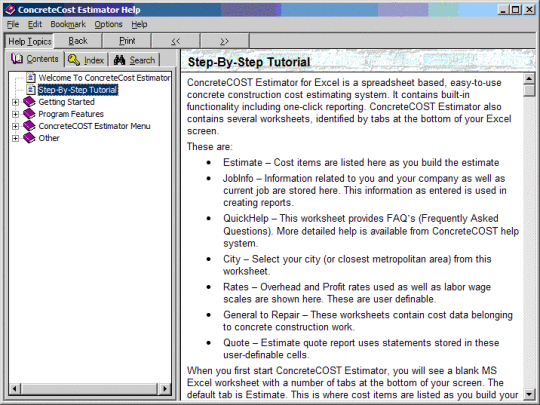This screenshot has width=540, height=405.
Task: Select ConcreteCOST Estimator Menu book label
Action: click(x=94, y=126)
